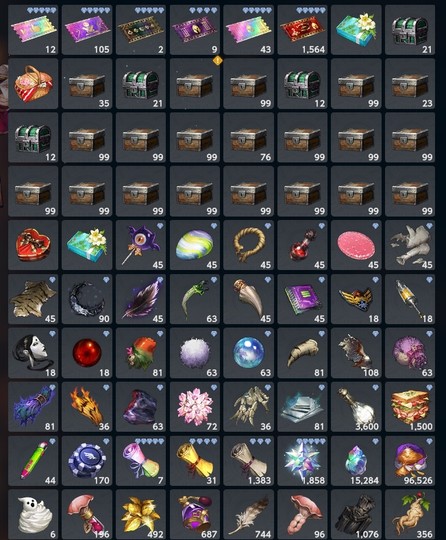Screen dimensions: 446x540
Task: Select the red heart-shaped chocolate box
Action: click(x=33, y=245)
